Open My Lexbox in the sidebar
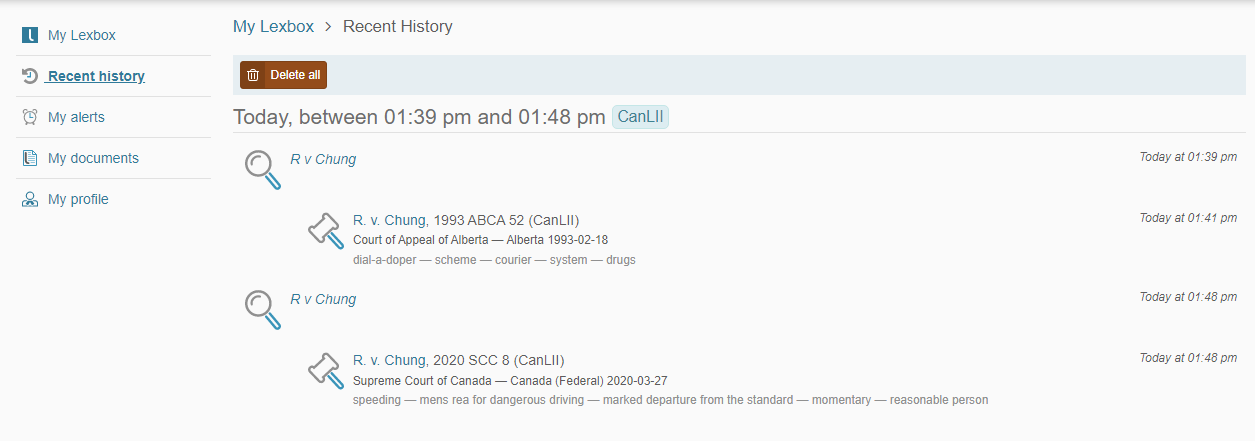The width and height of the screenshot is (1255, 441). click(x=82, y=35)
